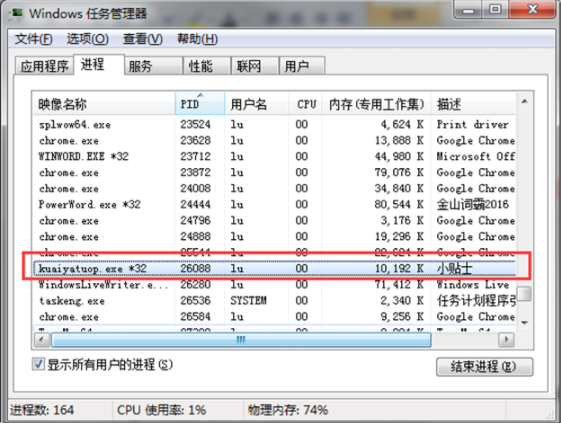Click the 80,544 K memory value
The width and height of the screenshot is (561, 423).
(x=399, y=204)
